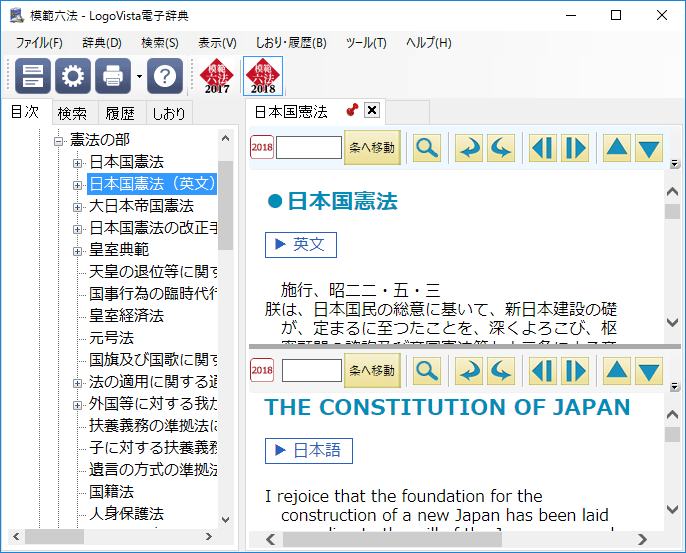Click the down-right curved arrow in upper pane
686x553 pixels.
pyautogui.click(x=501, y=147)
